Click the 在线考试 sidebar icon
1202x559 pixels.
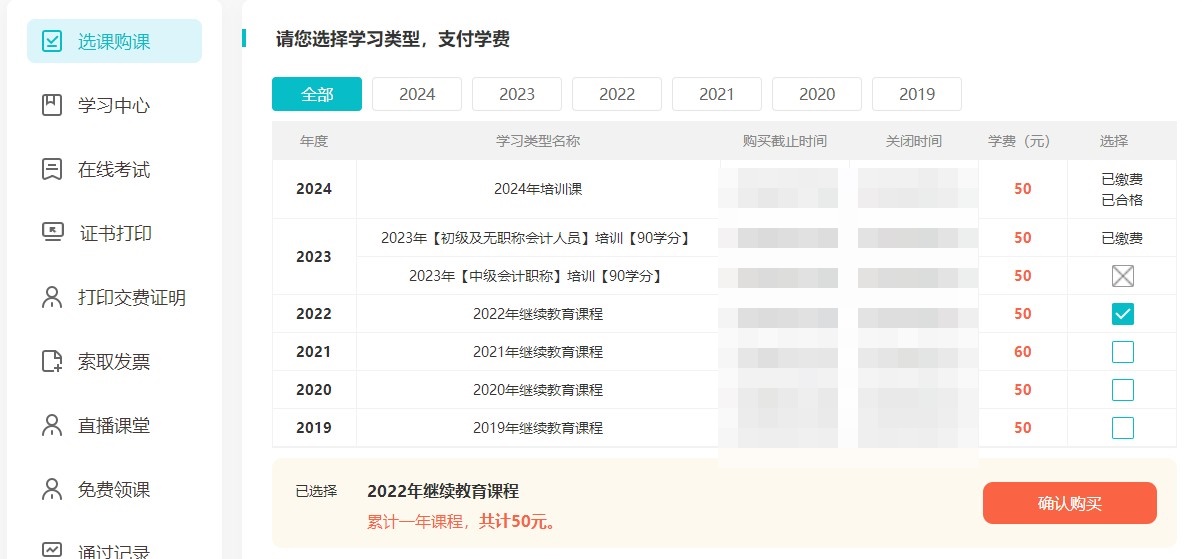[52, 169]
